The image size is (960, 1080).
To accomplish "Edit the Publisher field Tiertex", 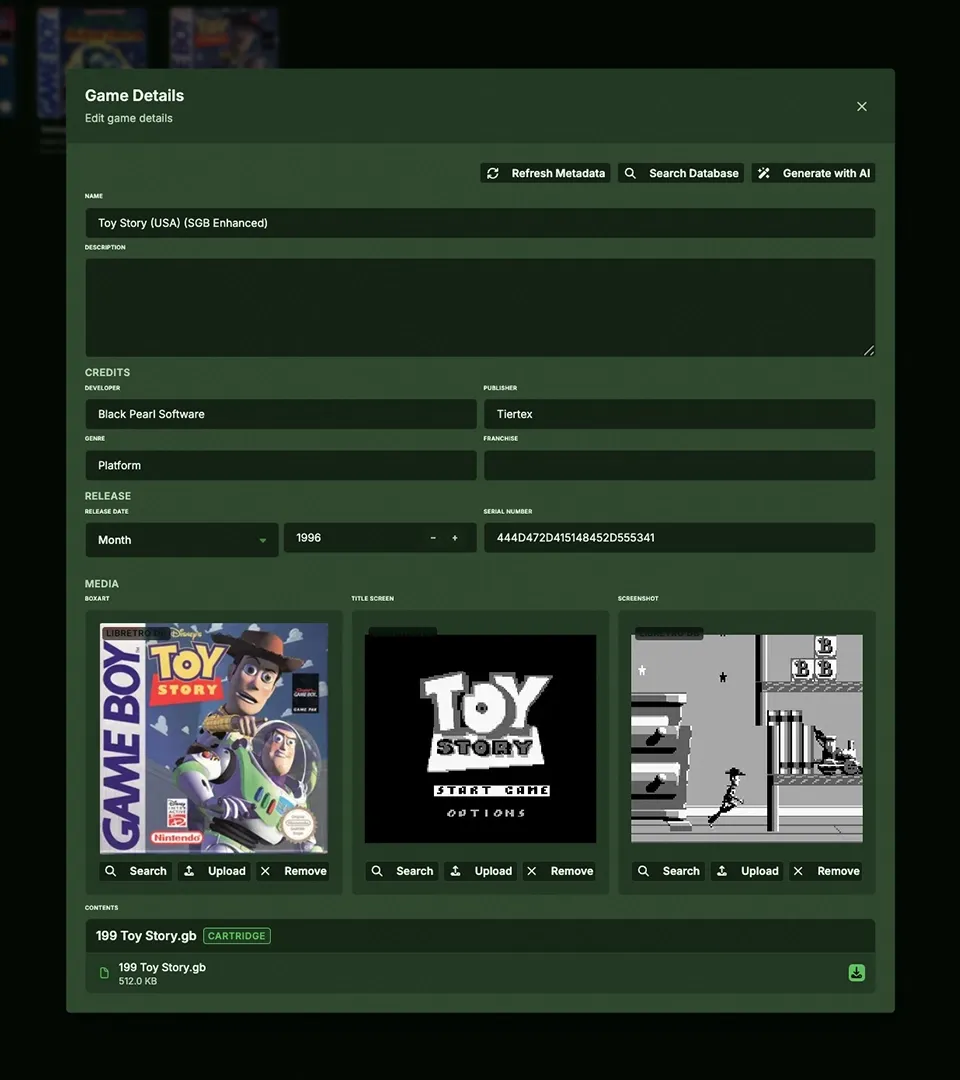I will (679, 414).
